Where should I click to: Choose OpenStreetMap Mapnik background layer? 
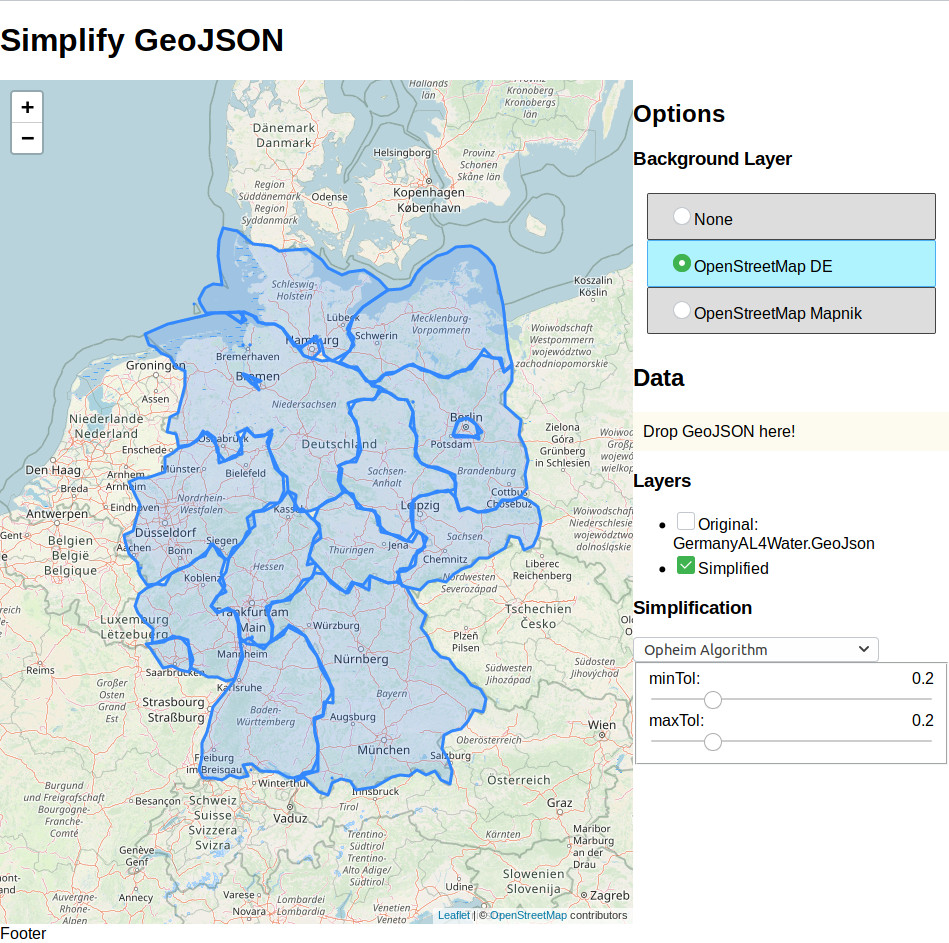(x=682, y=311)
